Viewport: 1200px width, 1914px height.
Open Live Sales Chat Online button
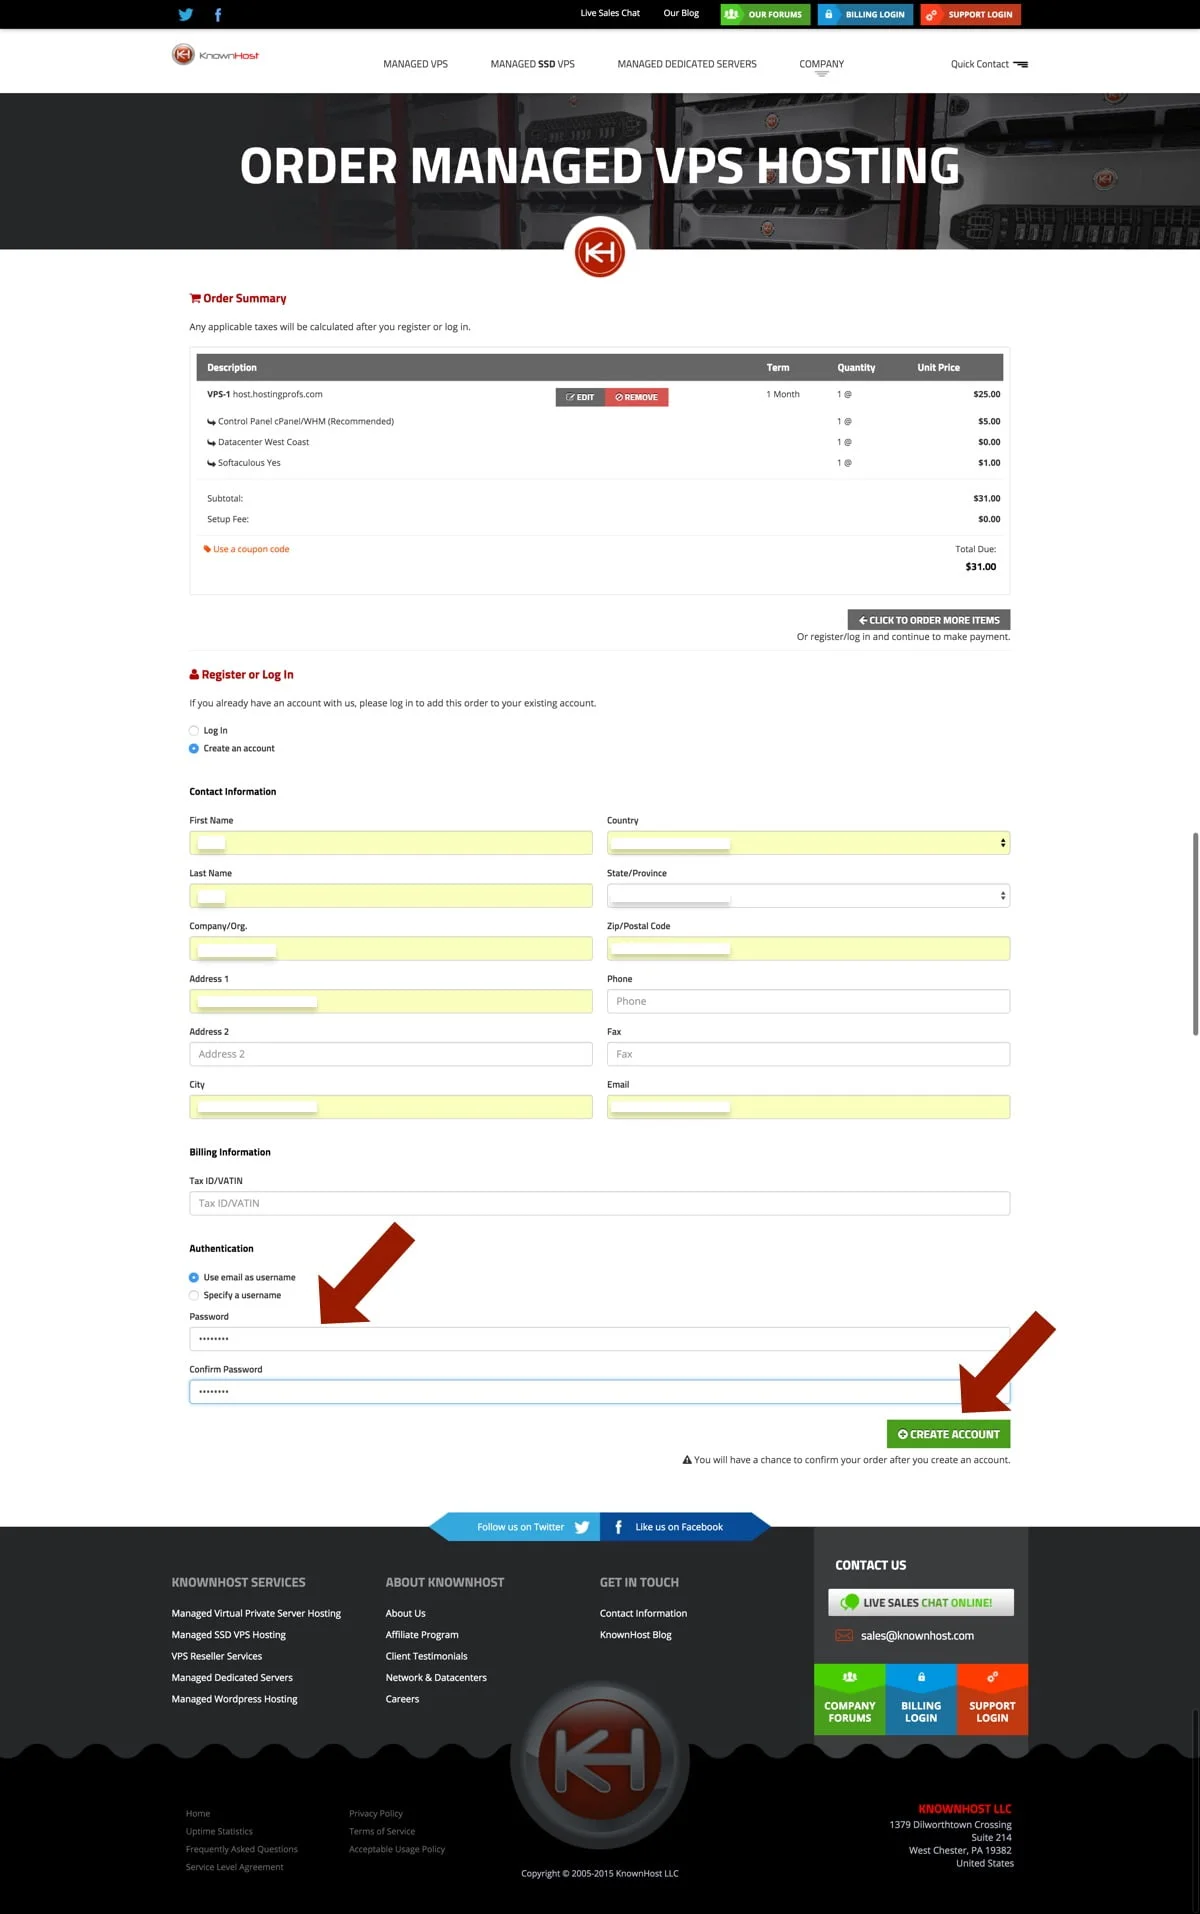[x=921, y=1602]
